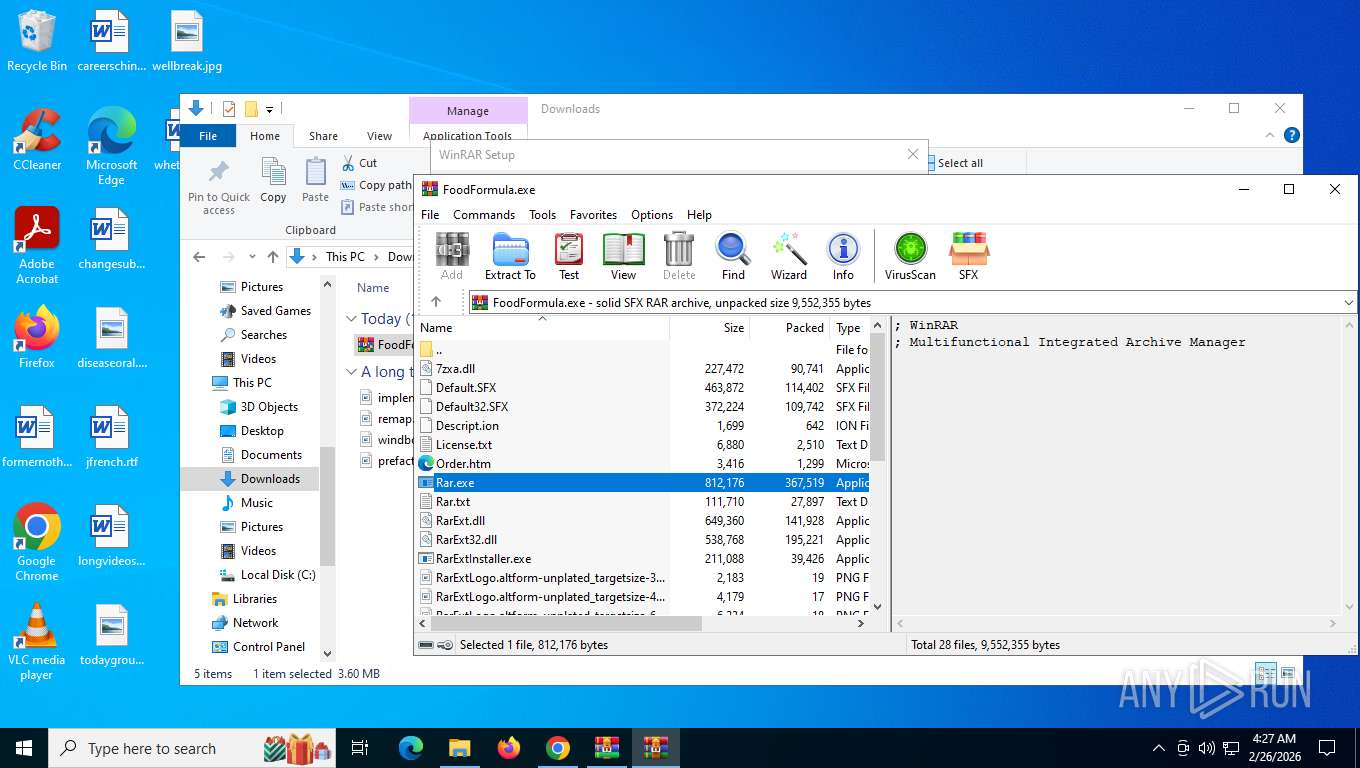Open the Tools menu in WinRAR
1360x768 pixels.
pos(542,215)
